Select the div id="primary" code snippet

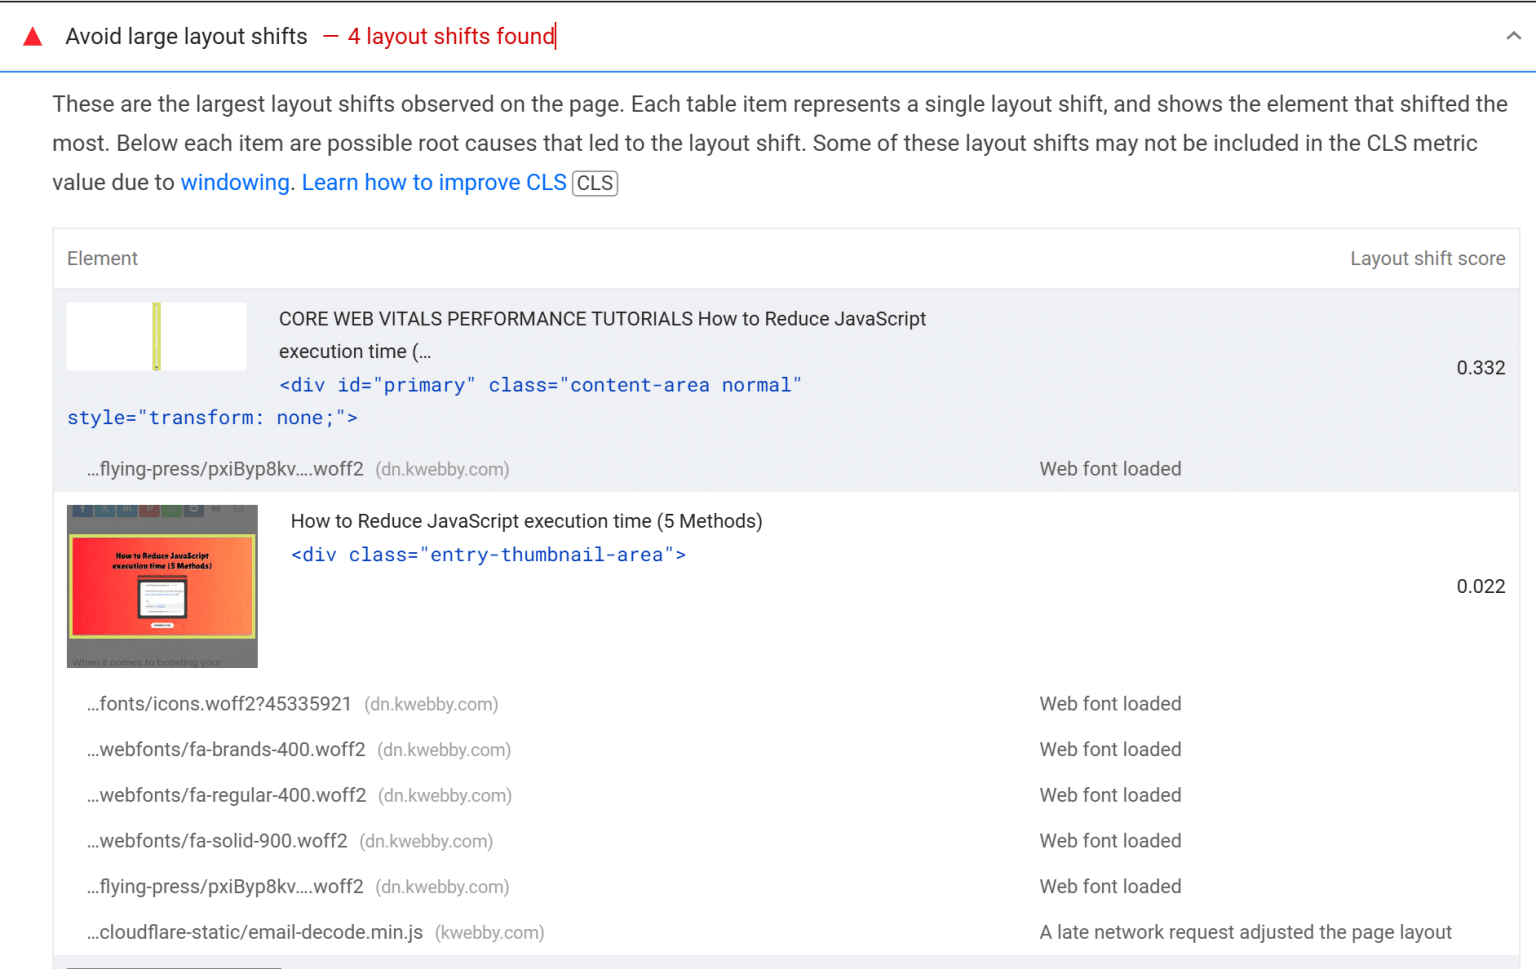click(434, 401)
